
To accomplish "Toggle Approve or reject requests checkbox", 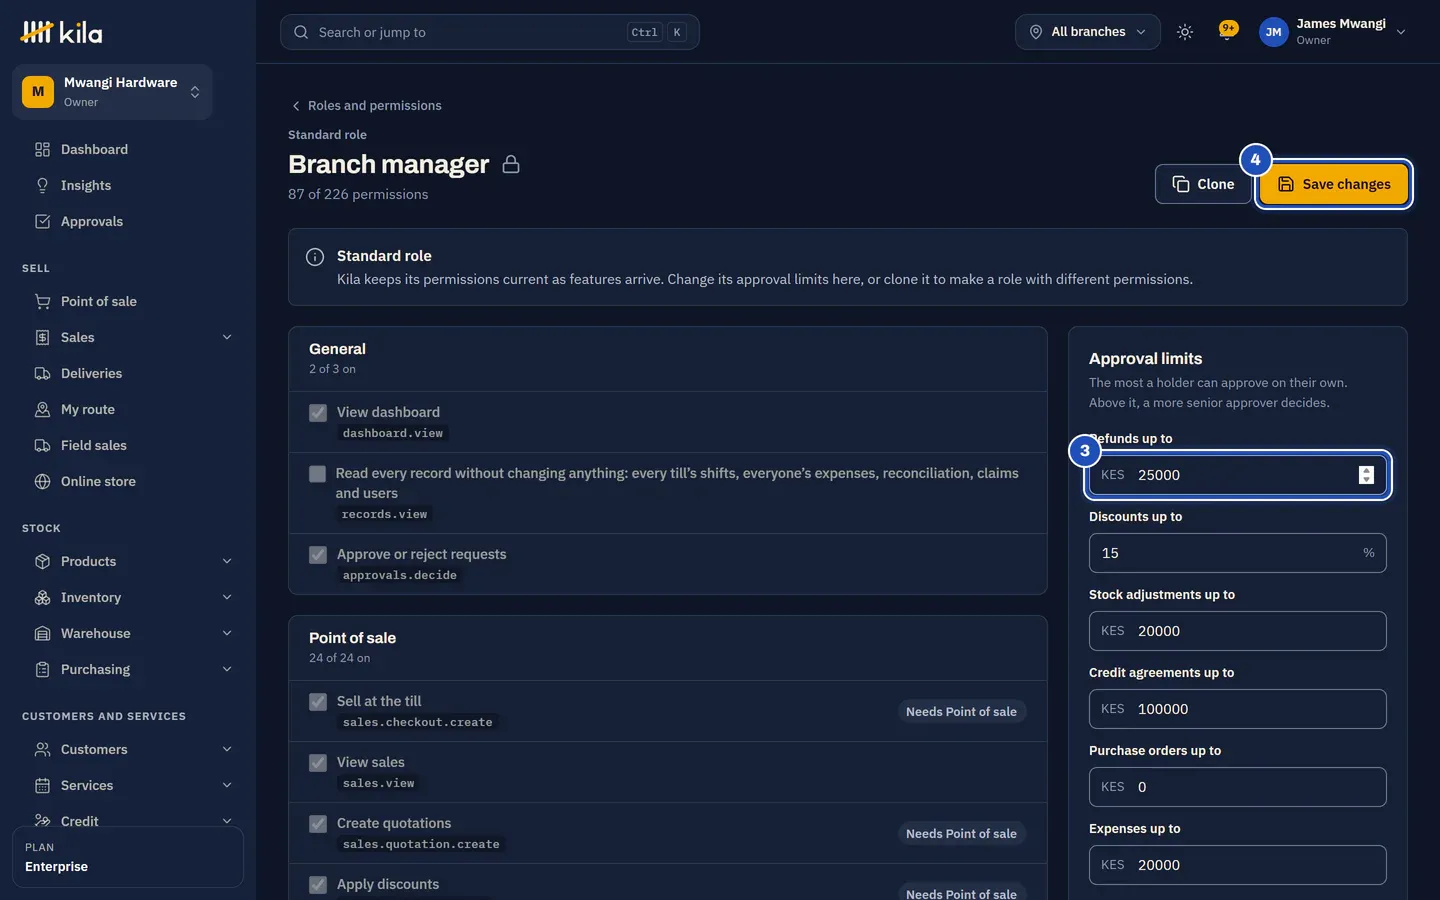I will pyautogui.click(x=318, y=555).
